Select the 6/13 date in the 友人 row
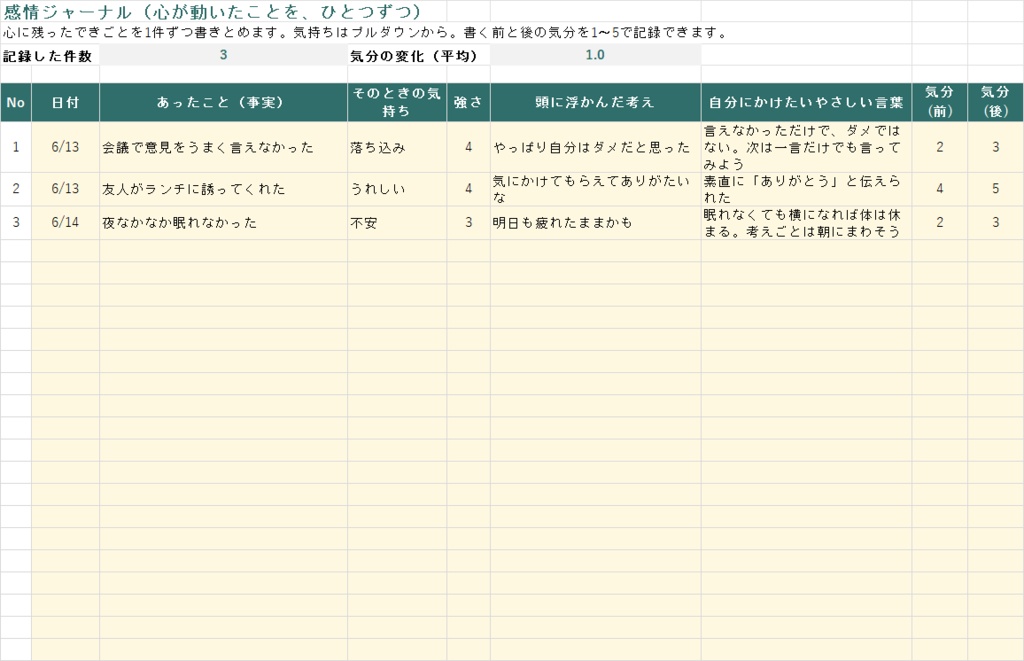Screen dimensions: 1024x661 pos(65,189)
